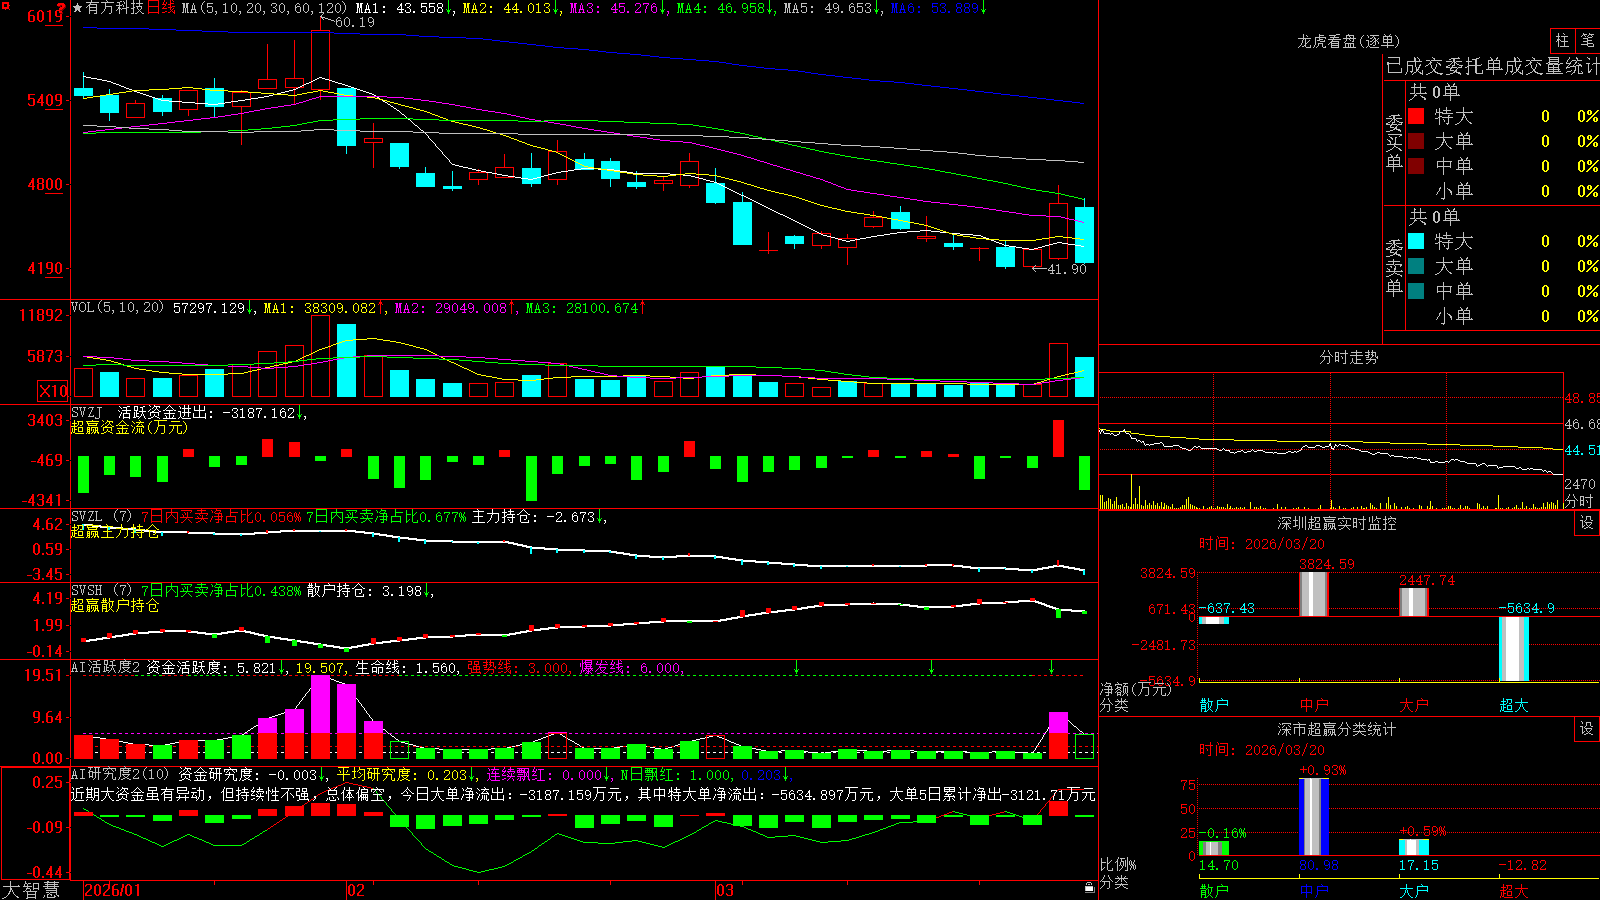Click the 超赢资金流(万元) label
Viewport: 1600px width, 900px height.
(x=129, y=427)
